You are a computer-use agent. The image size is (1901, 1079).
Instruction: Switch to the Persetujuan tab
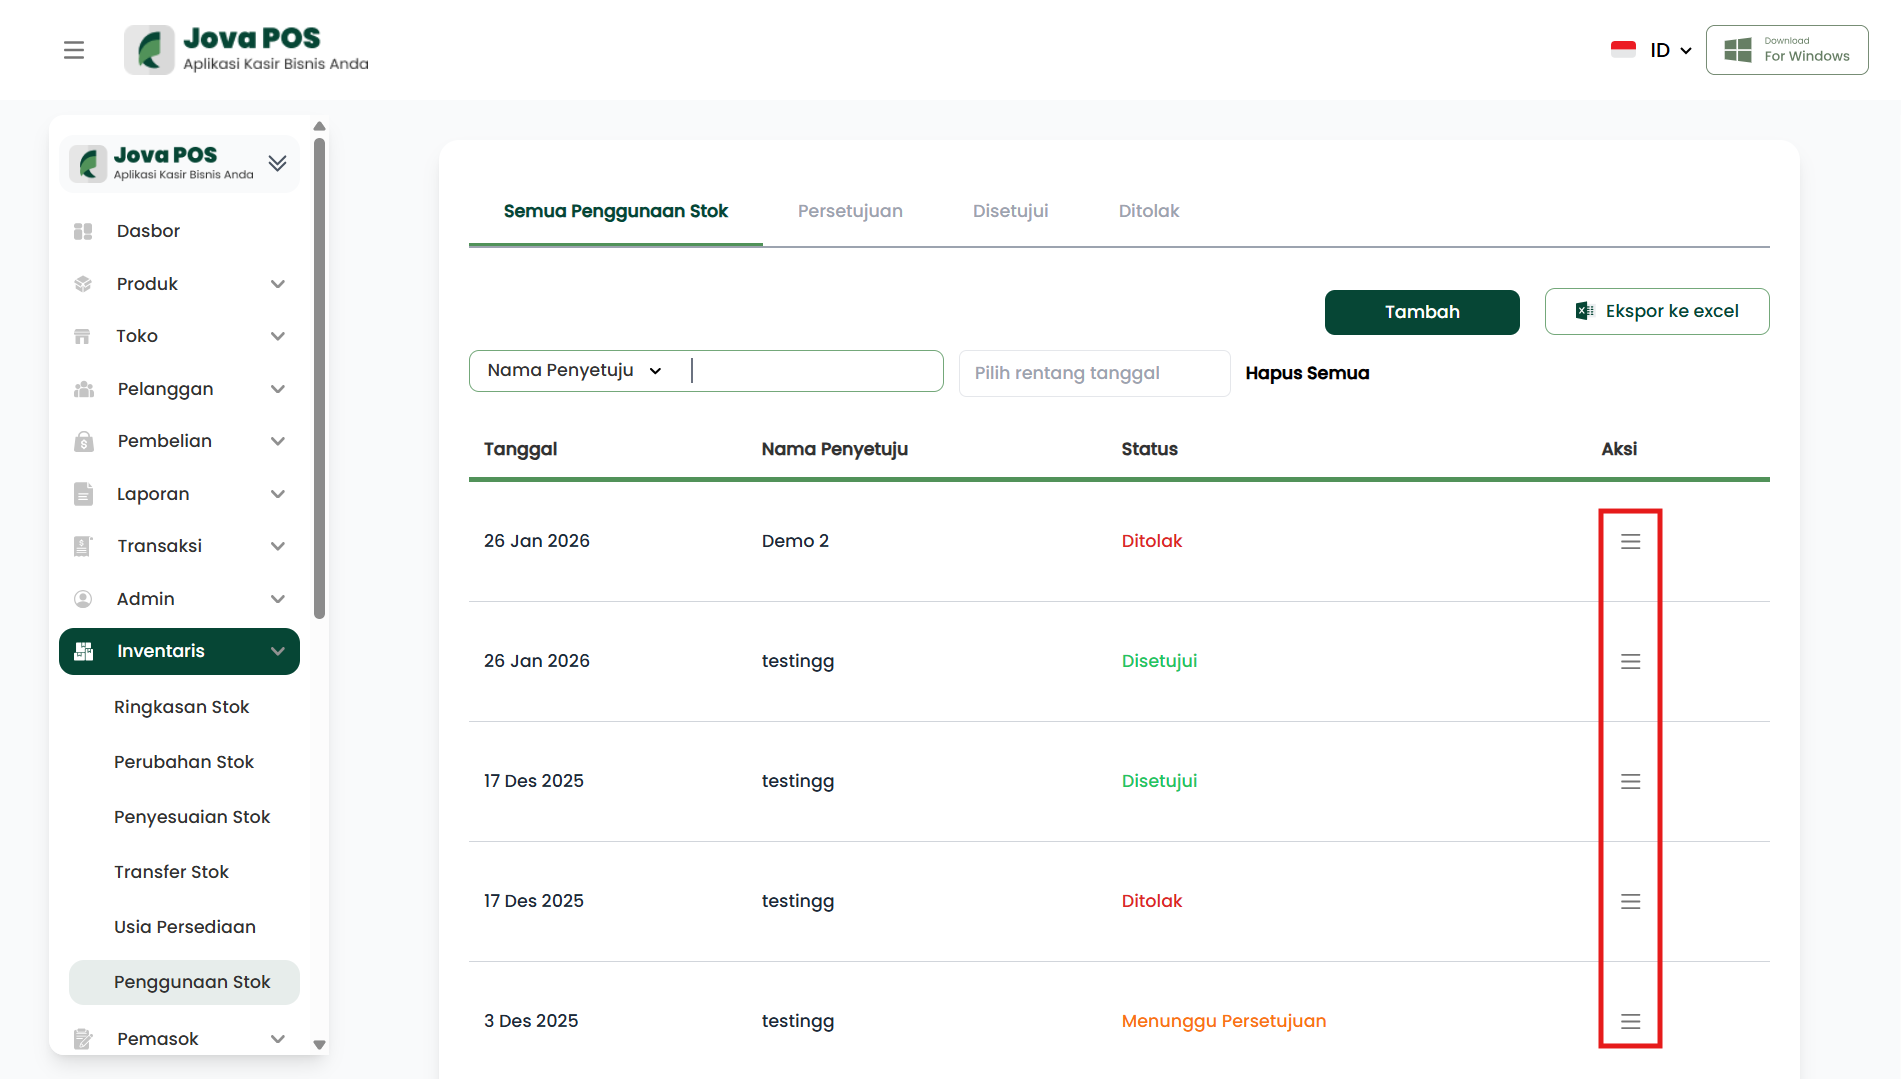coord(849,211)
